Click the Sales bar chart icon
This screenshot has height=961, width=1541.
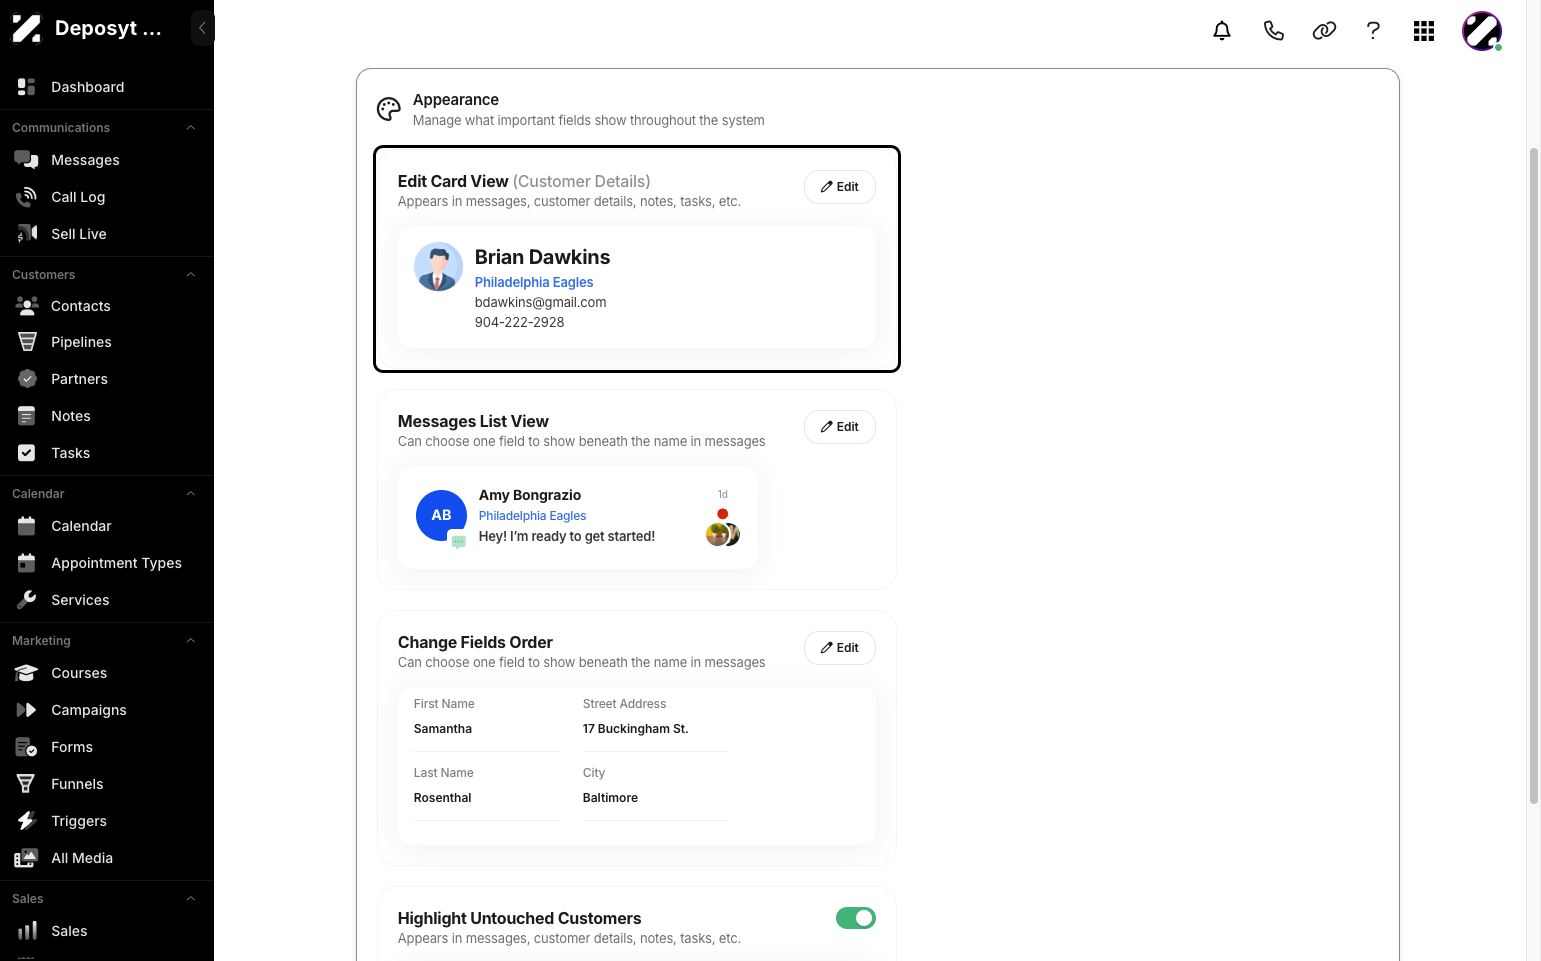27,931
